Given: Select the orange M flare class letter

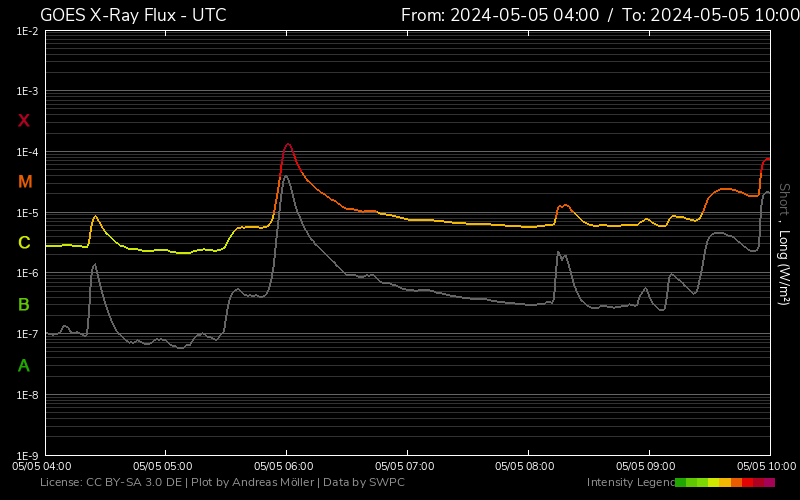Looking at the screenshot, I should pos(25,182).
